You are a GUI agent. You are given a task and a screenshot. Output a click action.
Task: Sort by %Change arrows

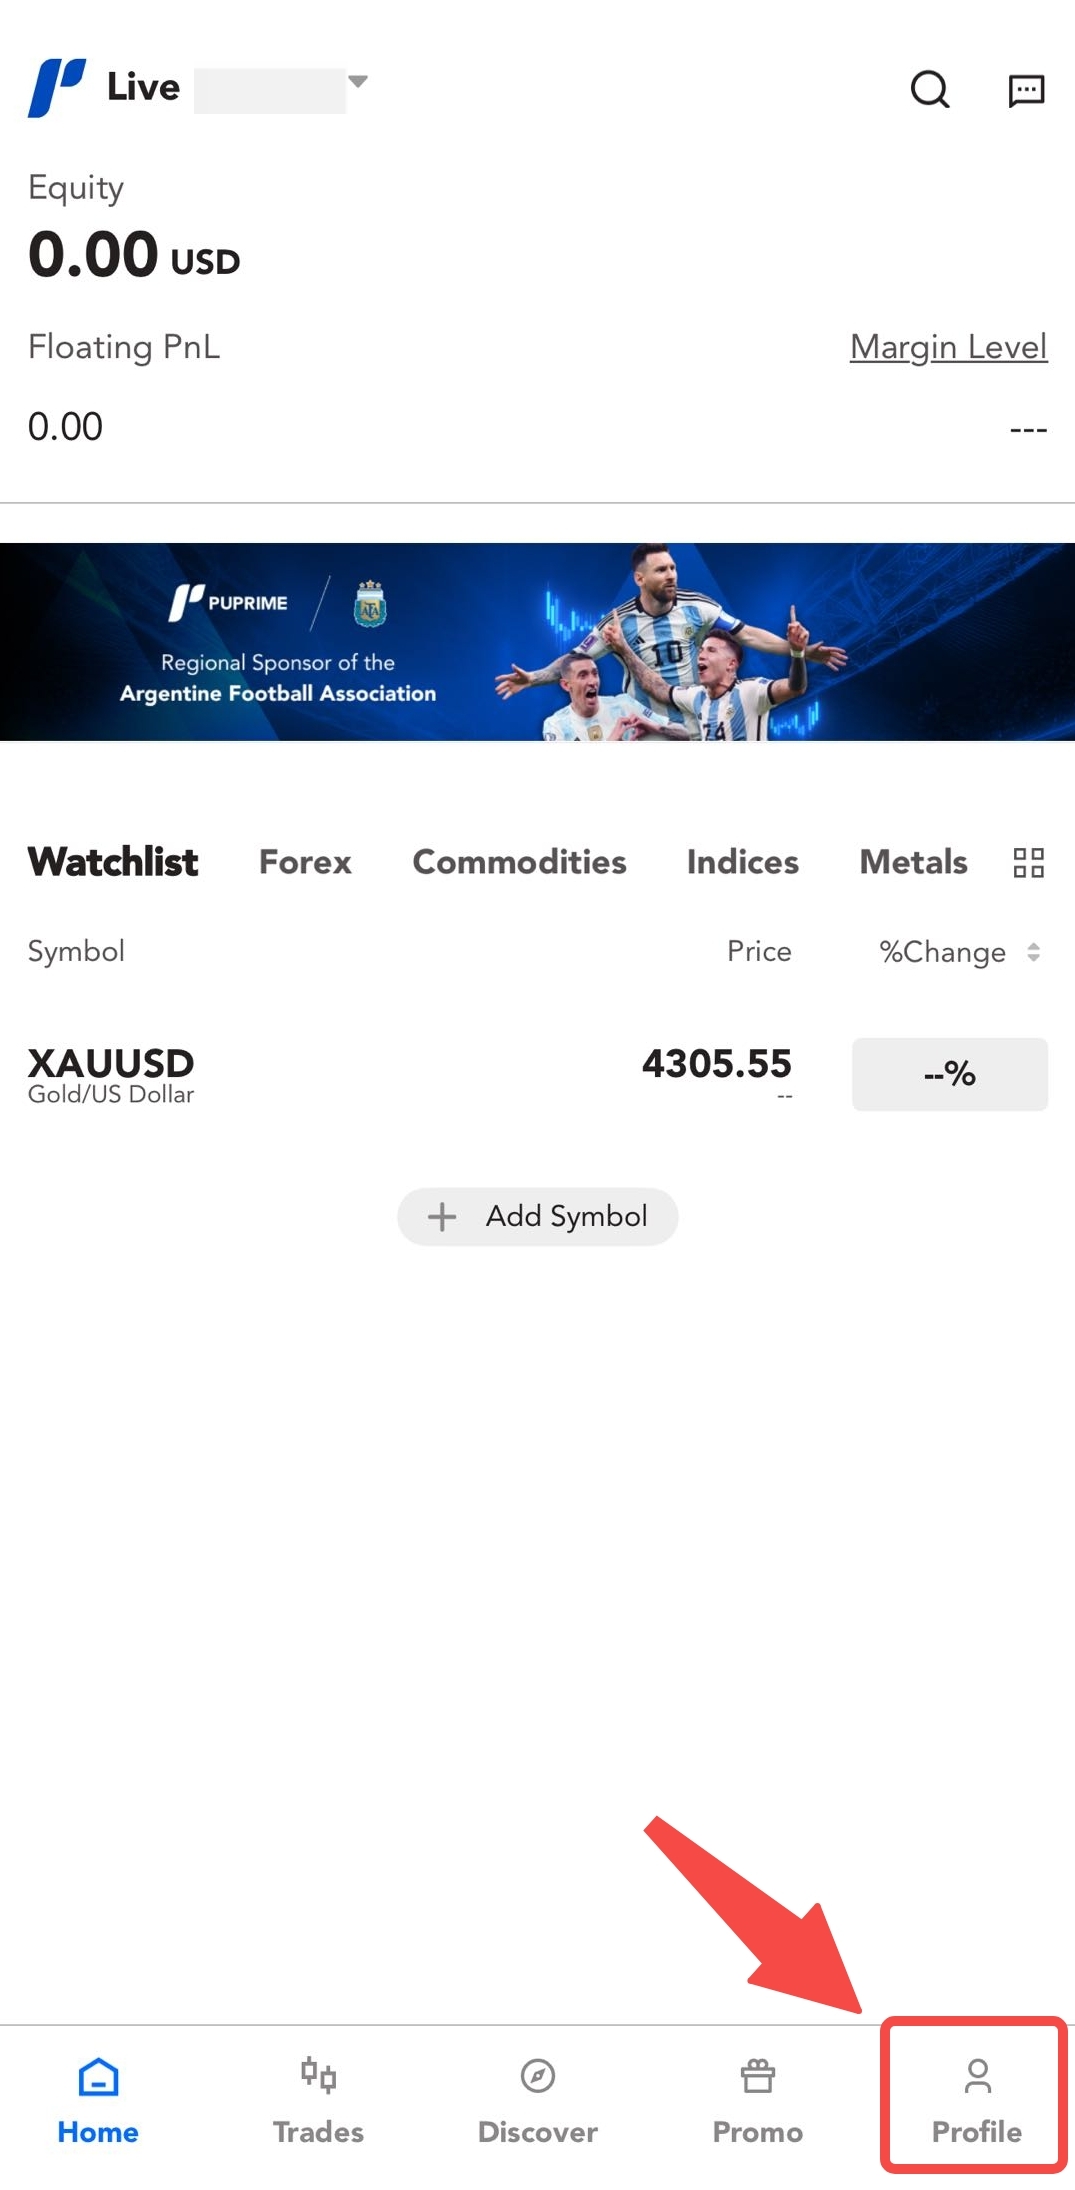[1033, 952]
